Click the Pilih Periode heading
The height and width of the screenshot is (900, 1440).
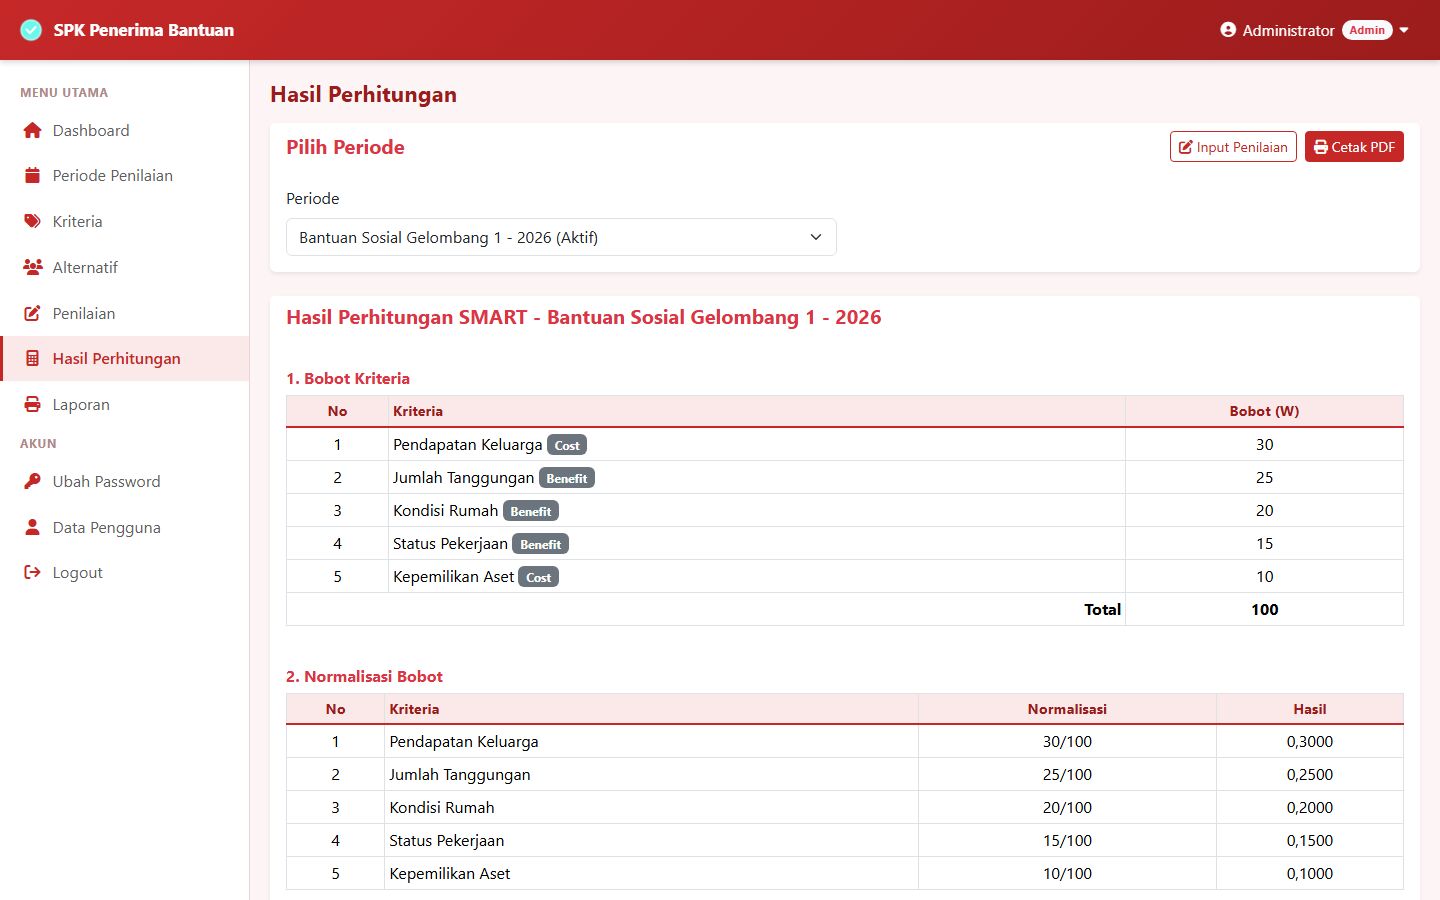[346, 147]
